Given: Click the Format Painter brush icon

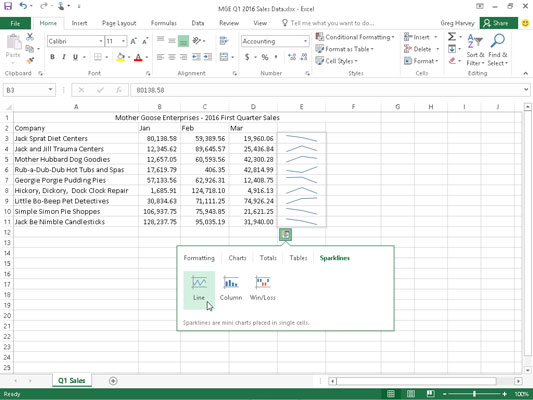Looking at the screenshot, I should pyautogui.click(x=30, y=61).
